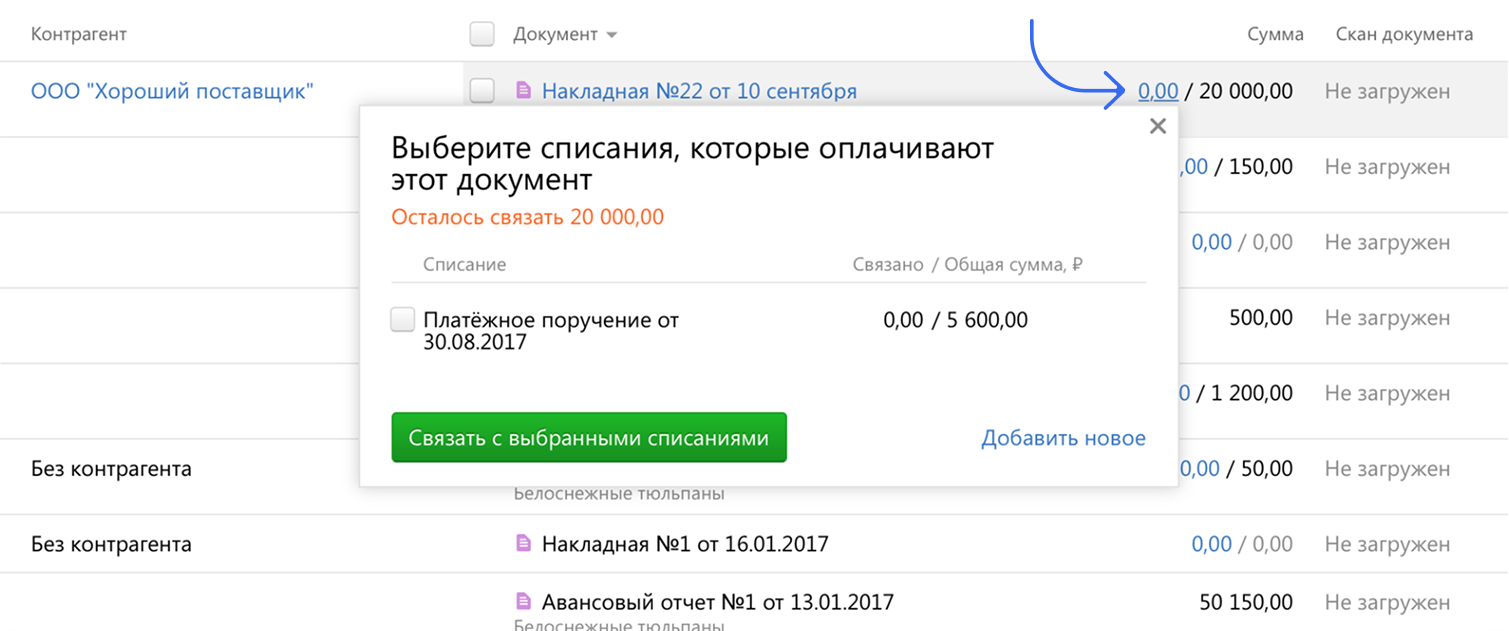
Task: Click 0,00 link in Накладная №1 row
Action: pos(1211,544)
